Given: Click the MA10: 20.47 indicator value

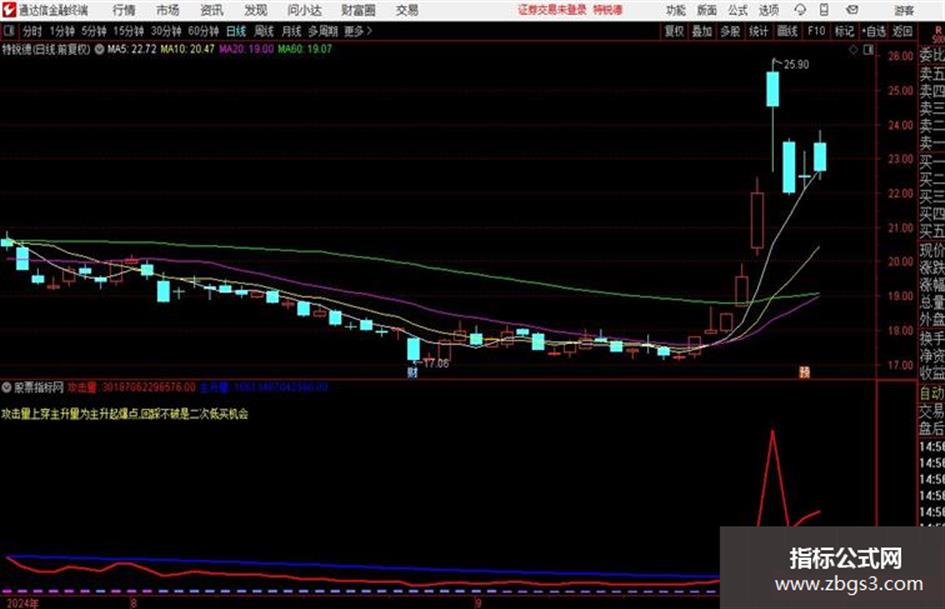Looking at the screenshot, I should pyautogui.click(x=187, y=49).
